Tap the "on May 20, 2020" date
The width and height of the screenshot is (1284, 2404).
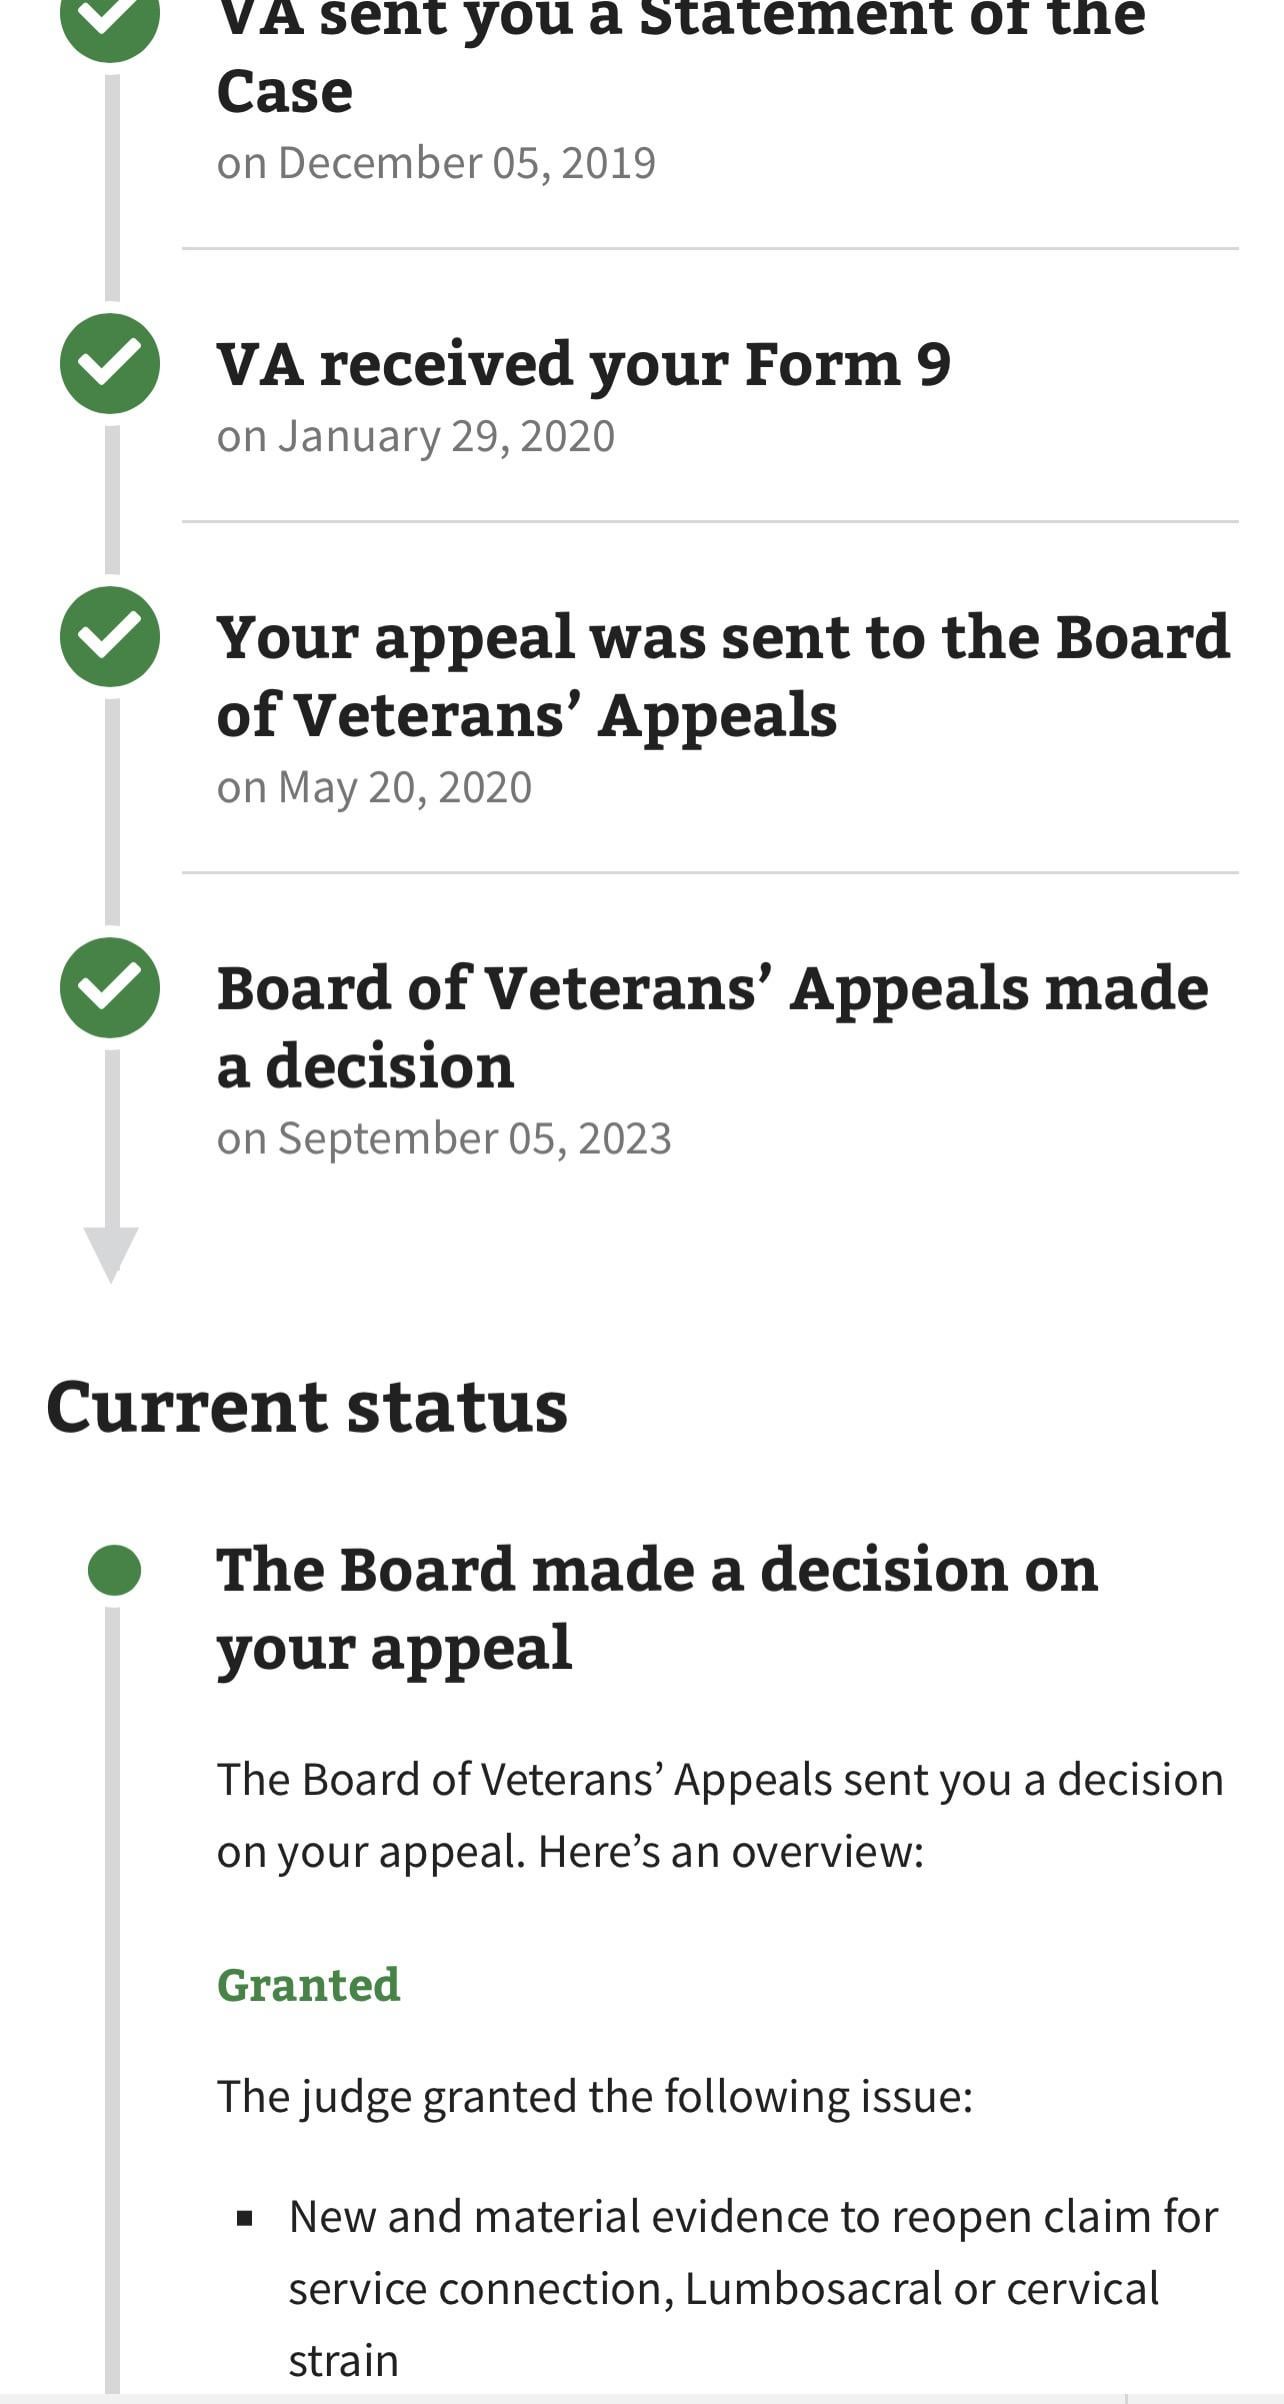click(374, 788)
